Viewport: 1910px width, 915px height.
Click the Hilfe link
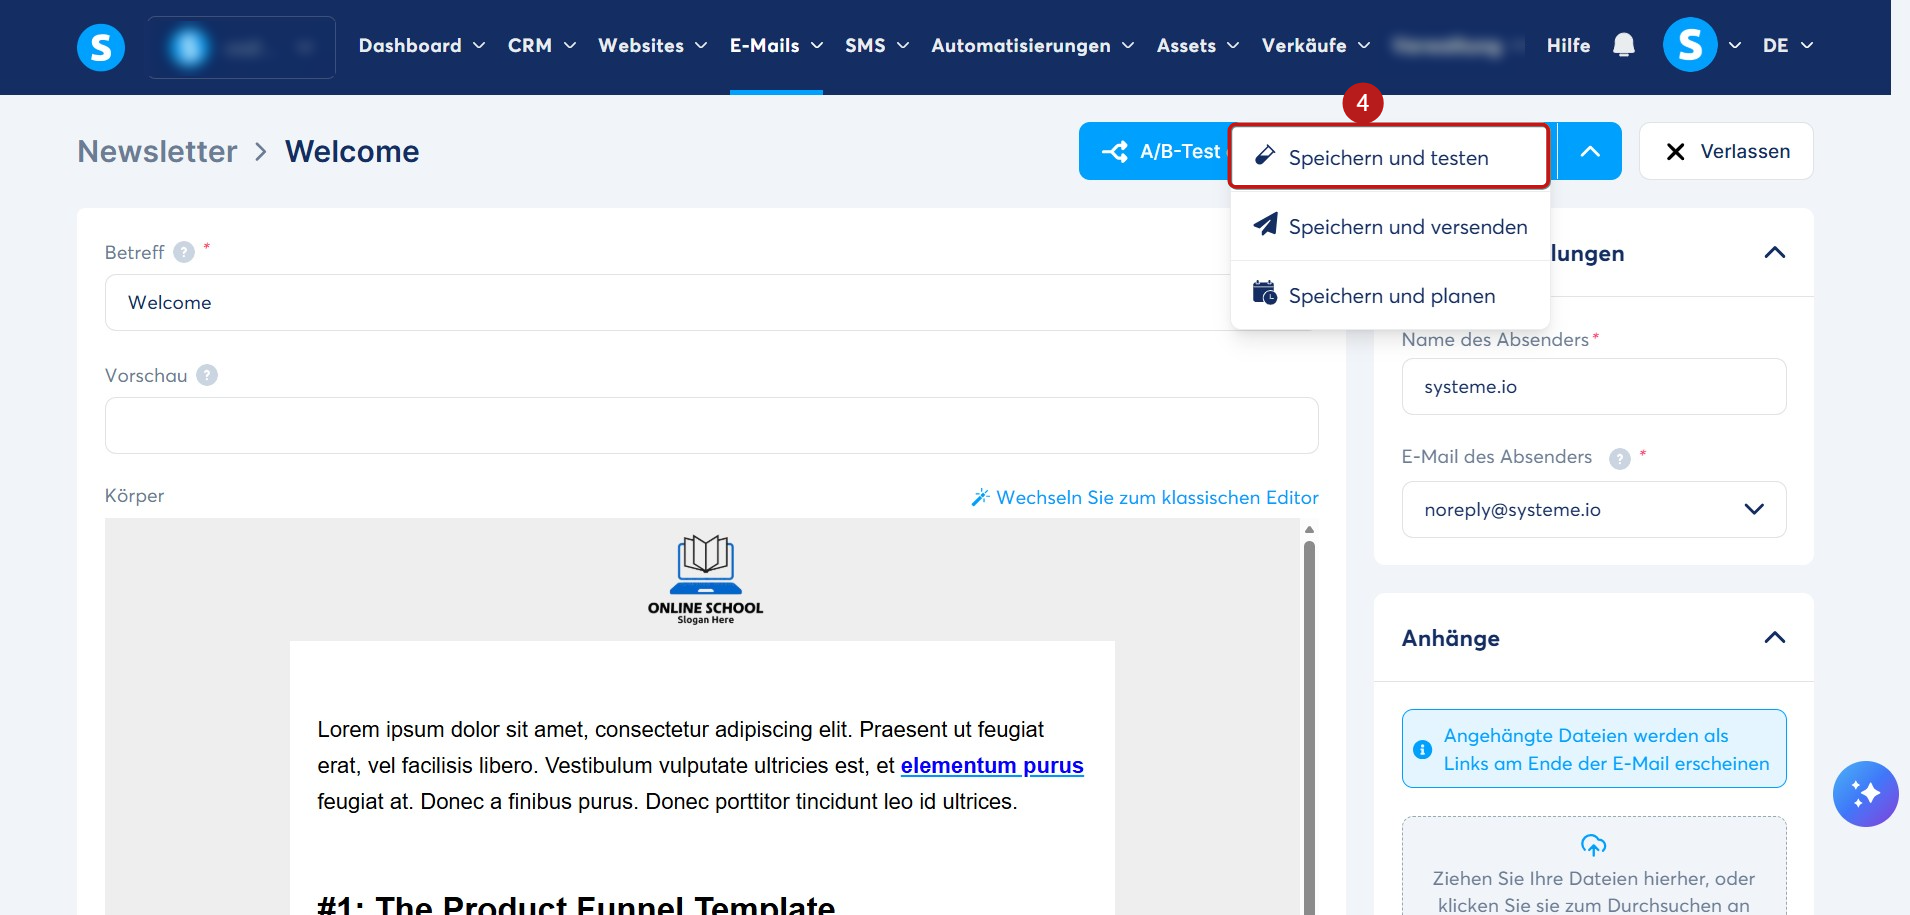[x=1568, y=45]
